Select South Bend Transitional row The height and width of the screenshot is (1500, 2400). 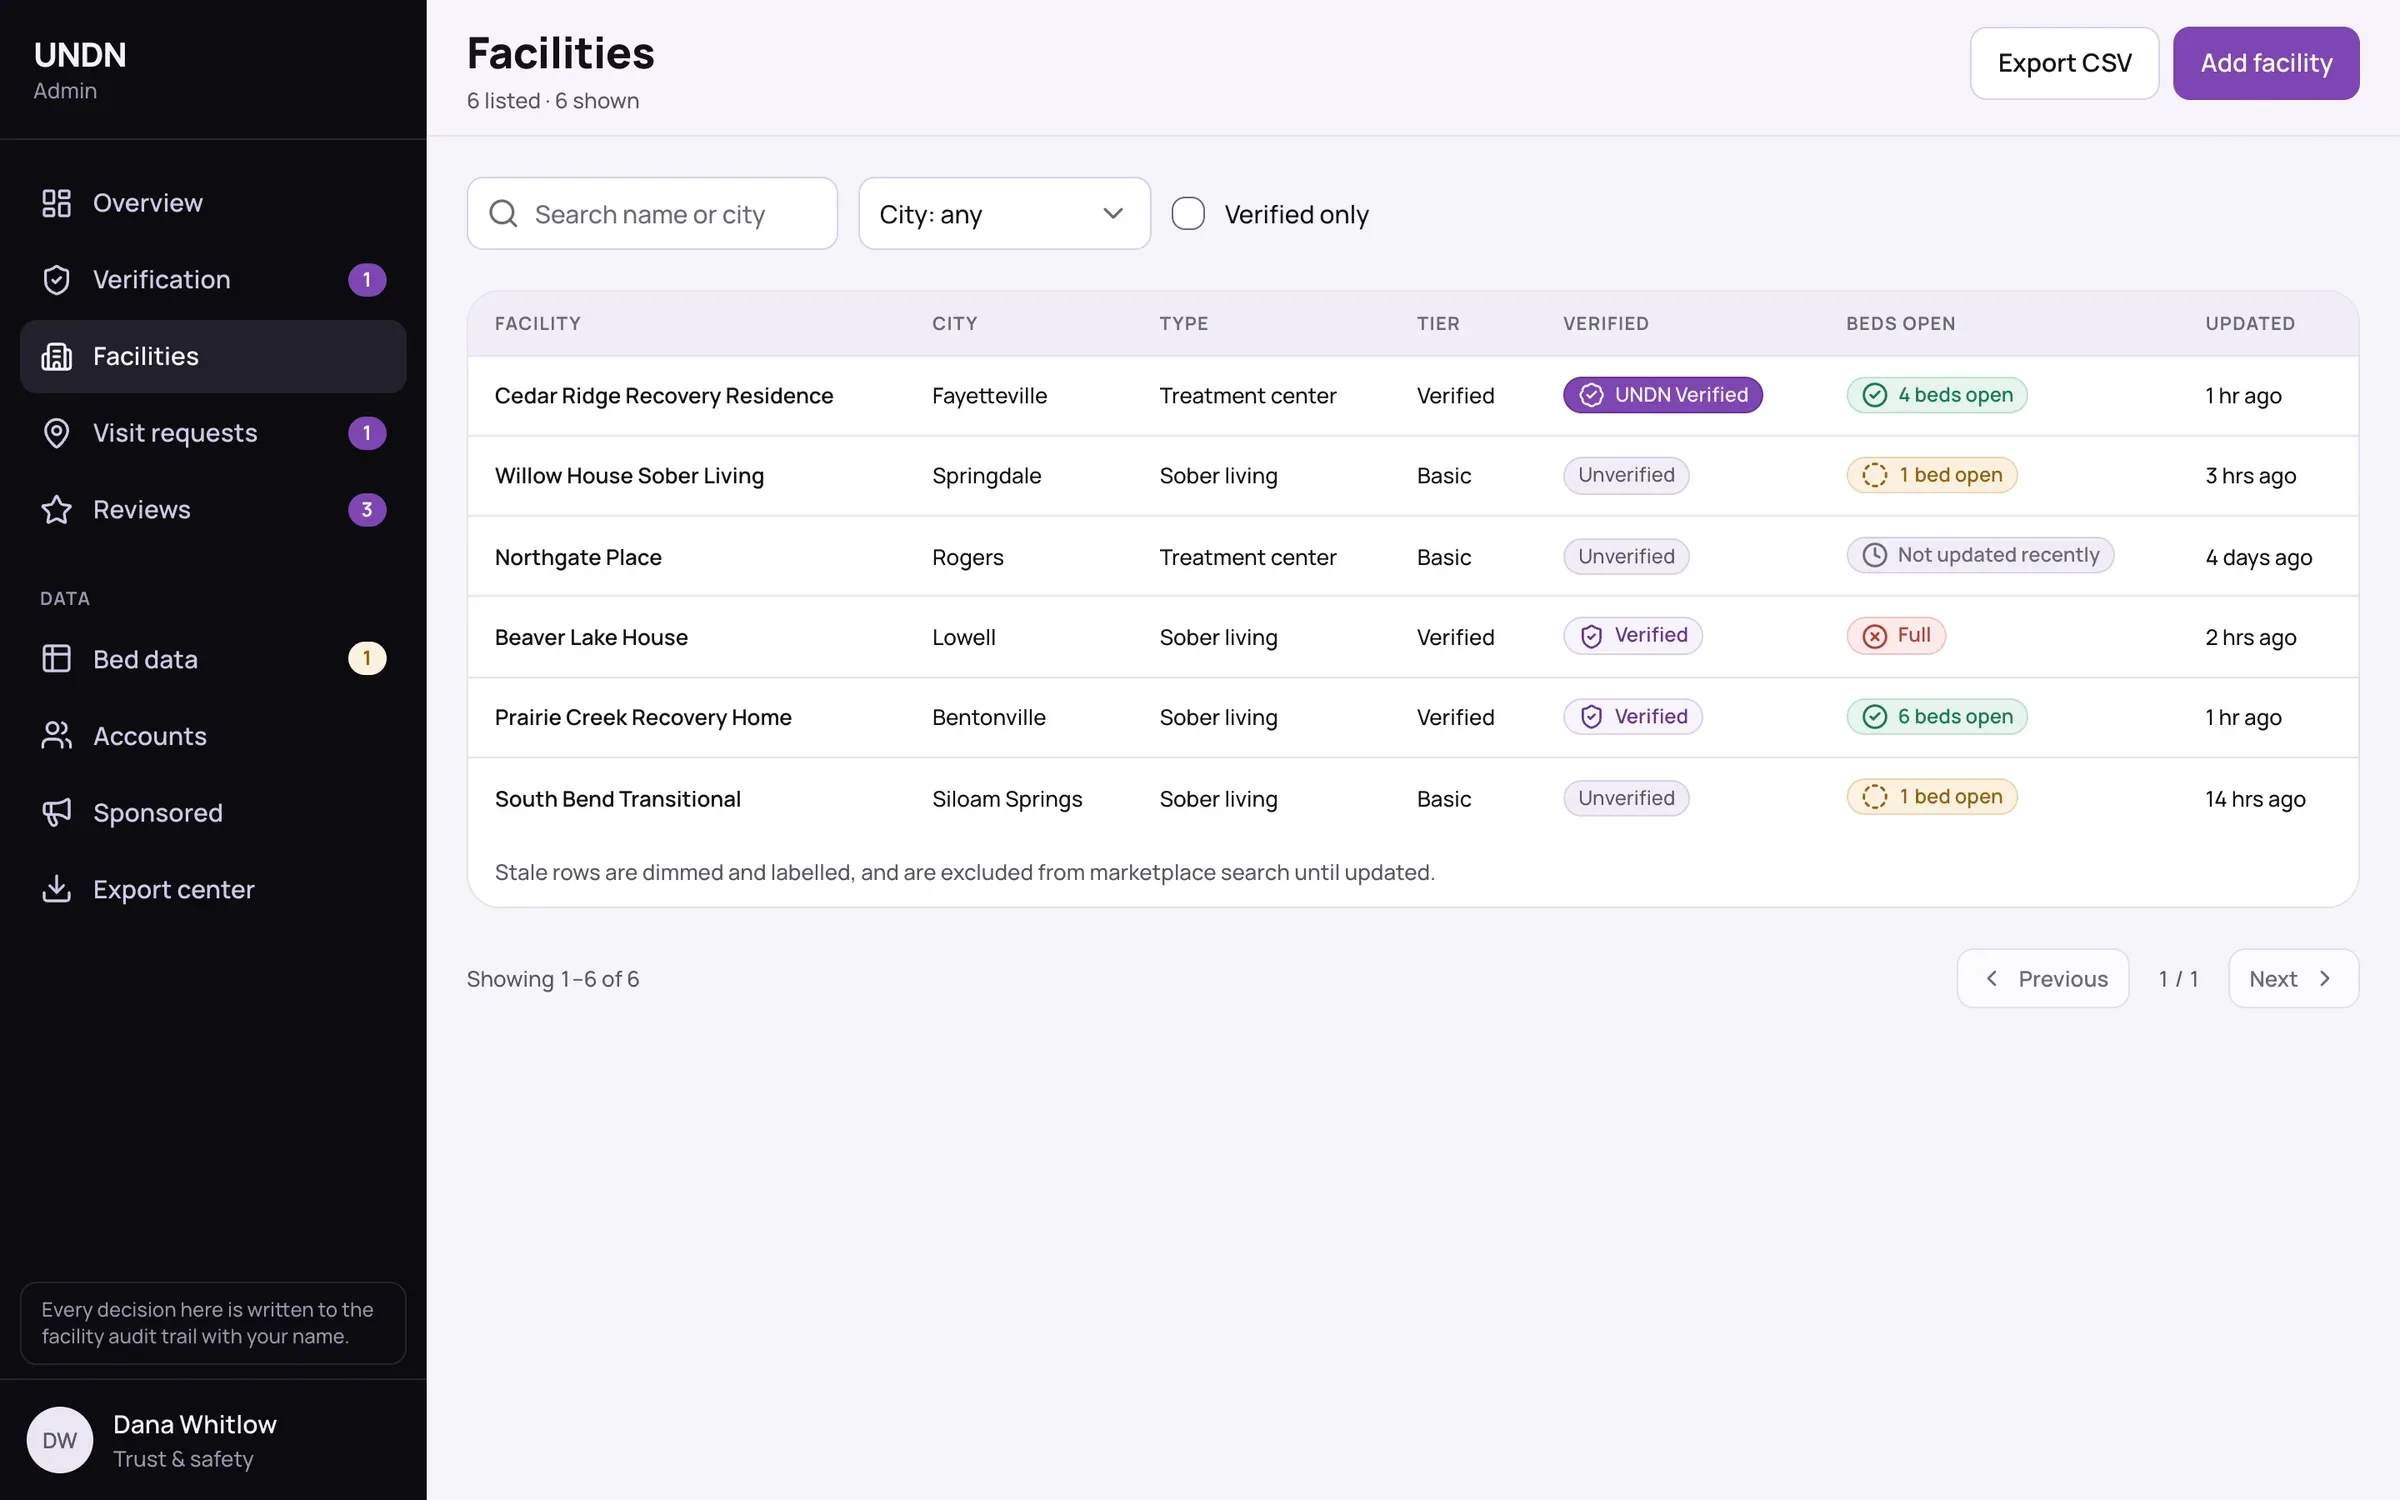pyautogui.click(x=1413, y=799)
